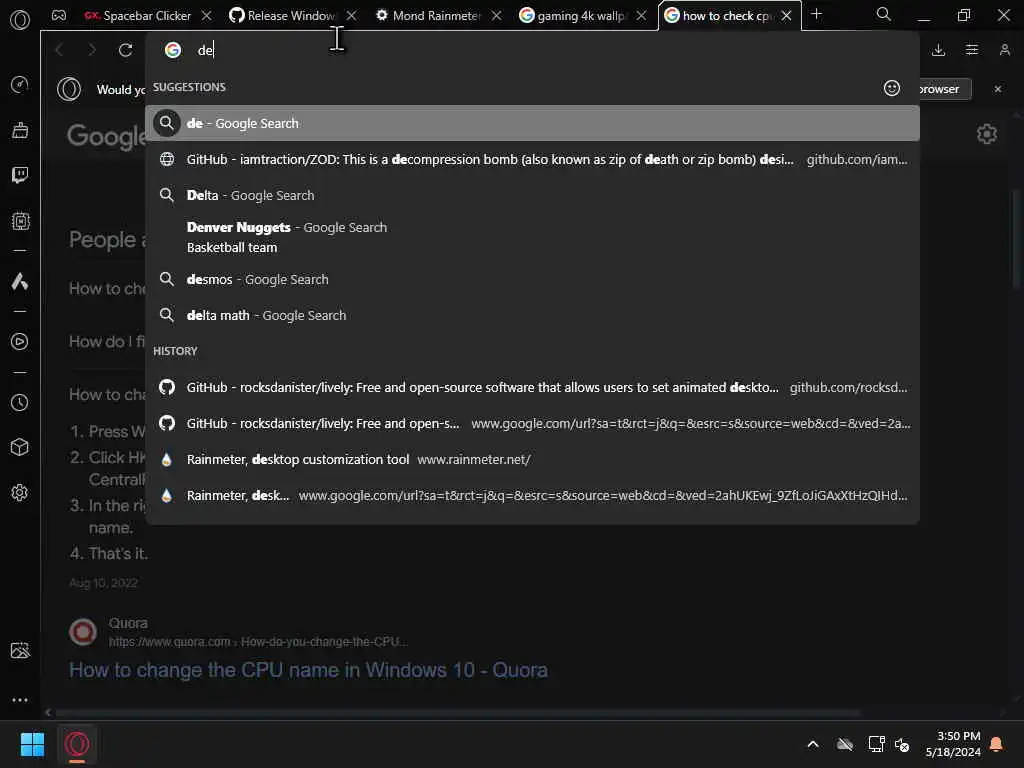Open Twitch panel in sidebar

click(x=20, y=175)
